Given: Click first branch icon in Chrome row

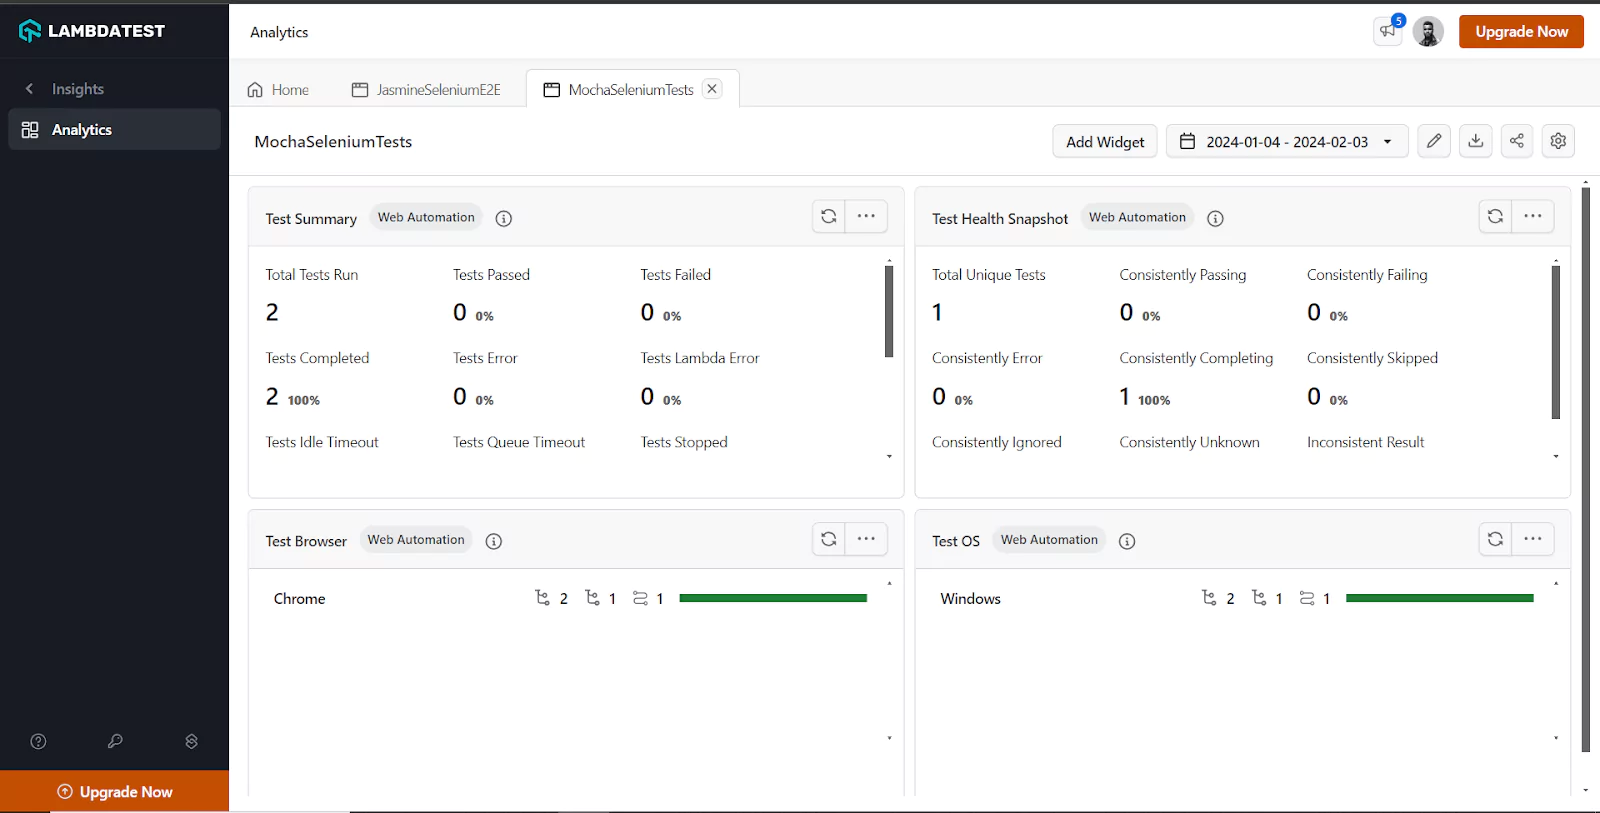Looking at the screenshot, I should point(542,598).
